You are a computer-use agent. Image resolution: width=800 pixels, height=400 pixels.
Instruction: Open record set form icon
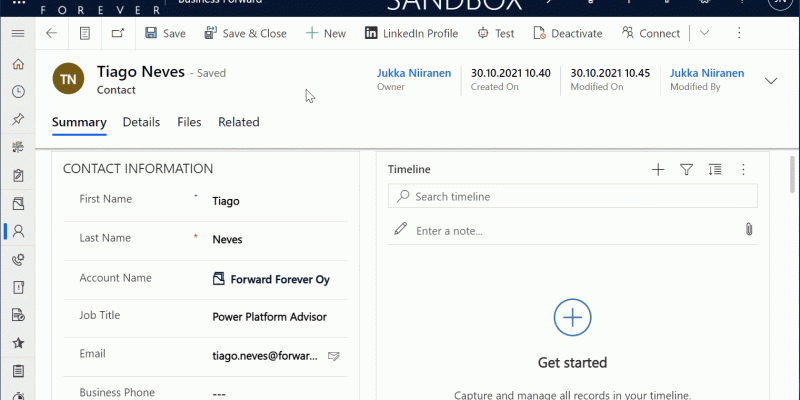point(85,34)
